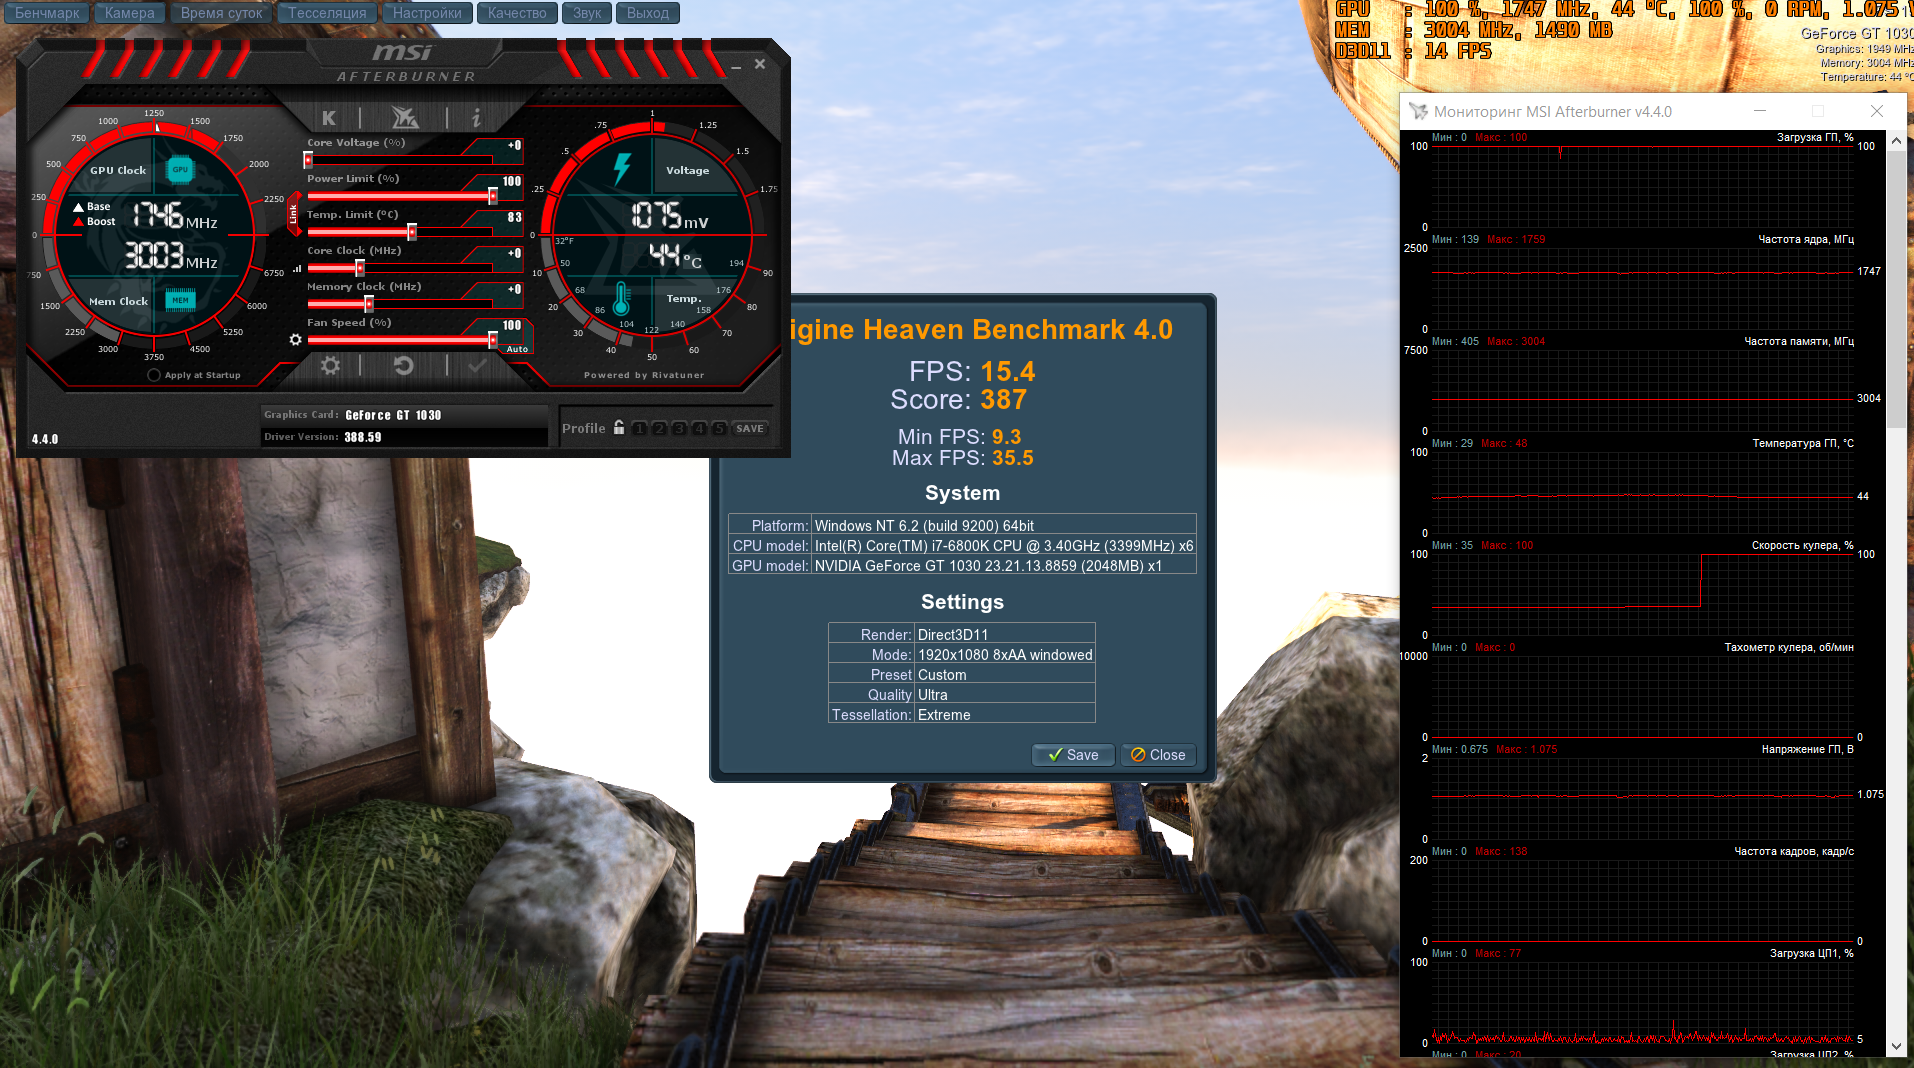The height and width of the screenshot is (1068, 1914).
Task: Open the Качество menu
Action: 517,13
